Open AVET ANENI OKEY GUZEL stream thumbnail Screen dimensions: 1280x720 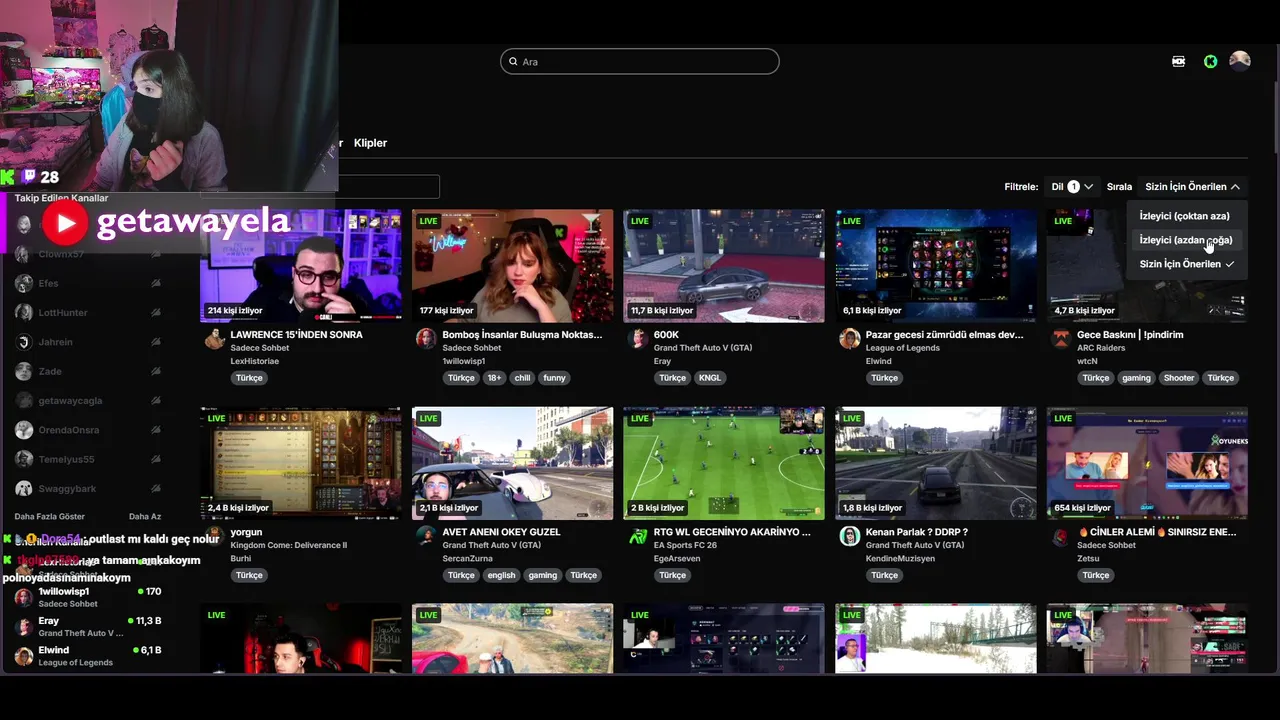(x=513, y=463)
